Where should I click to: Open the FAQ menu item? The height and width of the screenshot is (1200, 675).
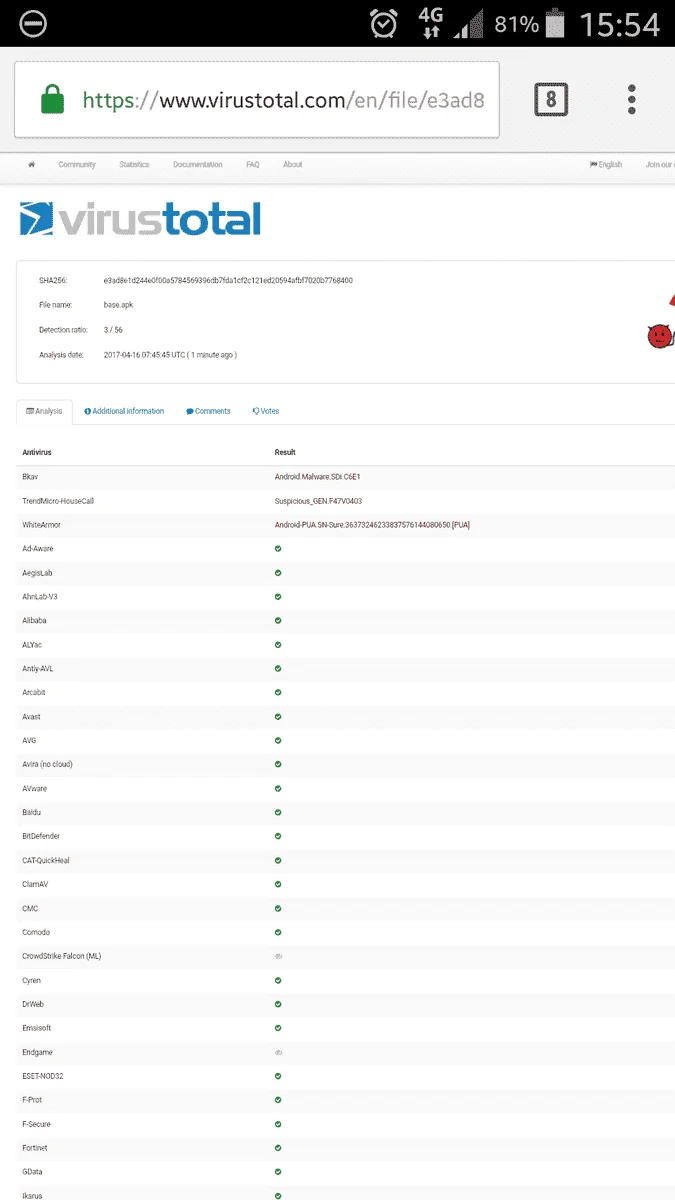253,164
